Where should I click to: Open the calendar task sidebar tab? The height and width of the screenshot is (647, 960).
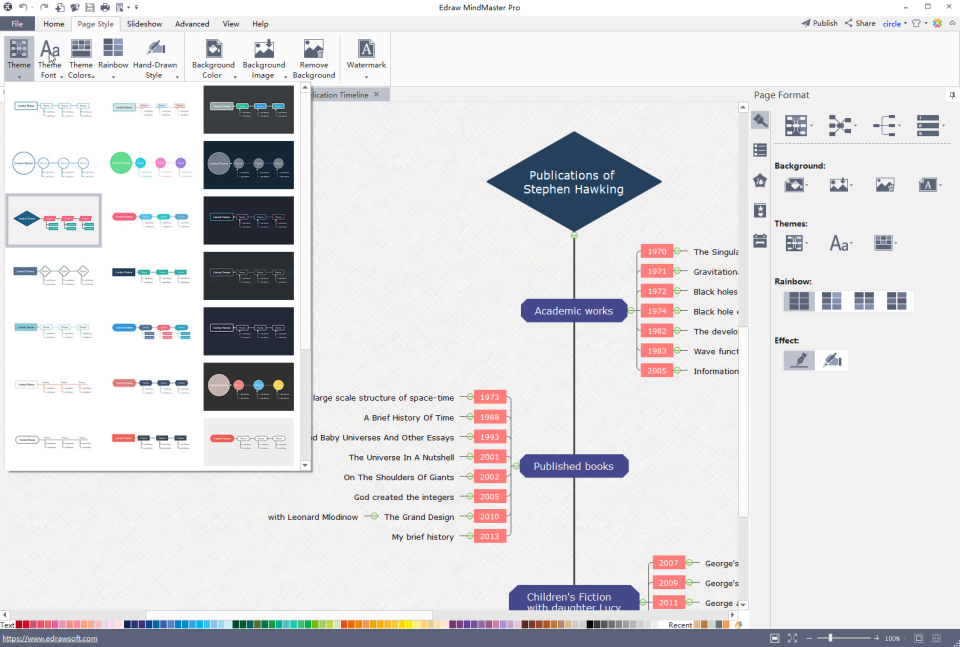(x=760, y=241)
